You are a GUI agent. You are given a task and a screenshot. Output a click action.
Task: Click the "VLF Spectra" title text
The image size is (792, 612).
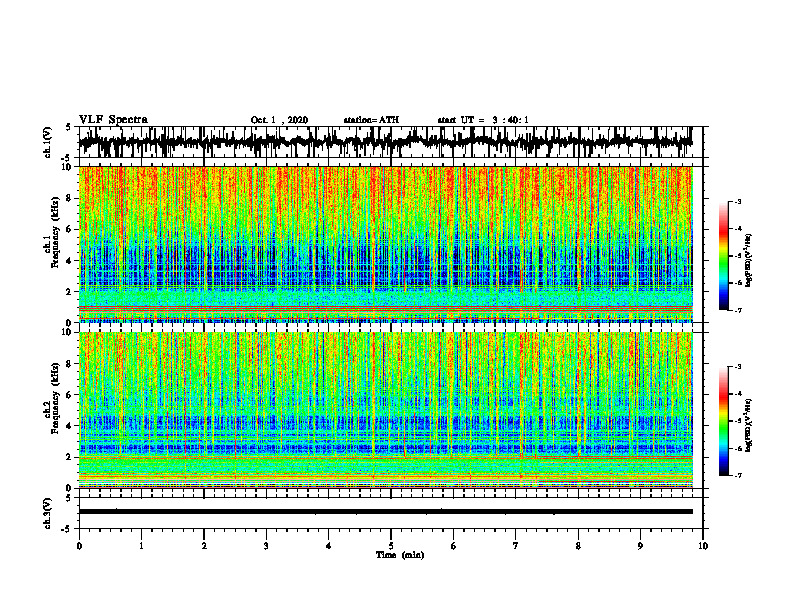click(x=113, y=120)
